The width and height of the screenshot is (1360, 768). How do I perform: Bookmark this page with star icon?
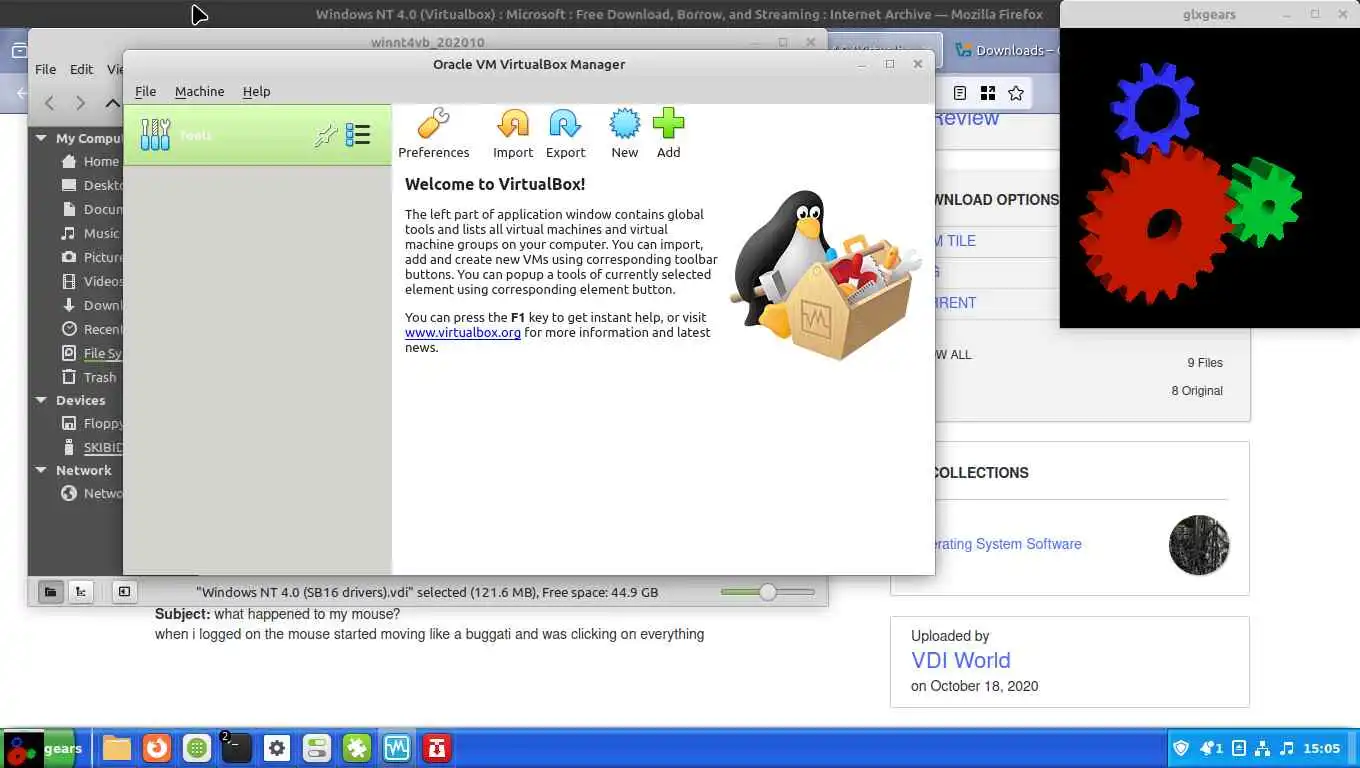coord(1016,93)
